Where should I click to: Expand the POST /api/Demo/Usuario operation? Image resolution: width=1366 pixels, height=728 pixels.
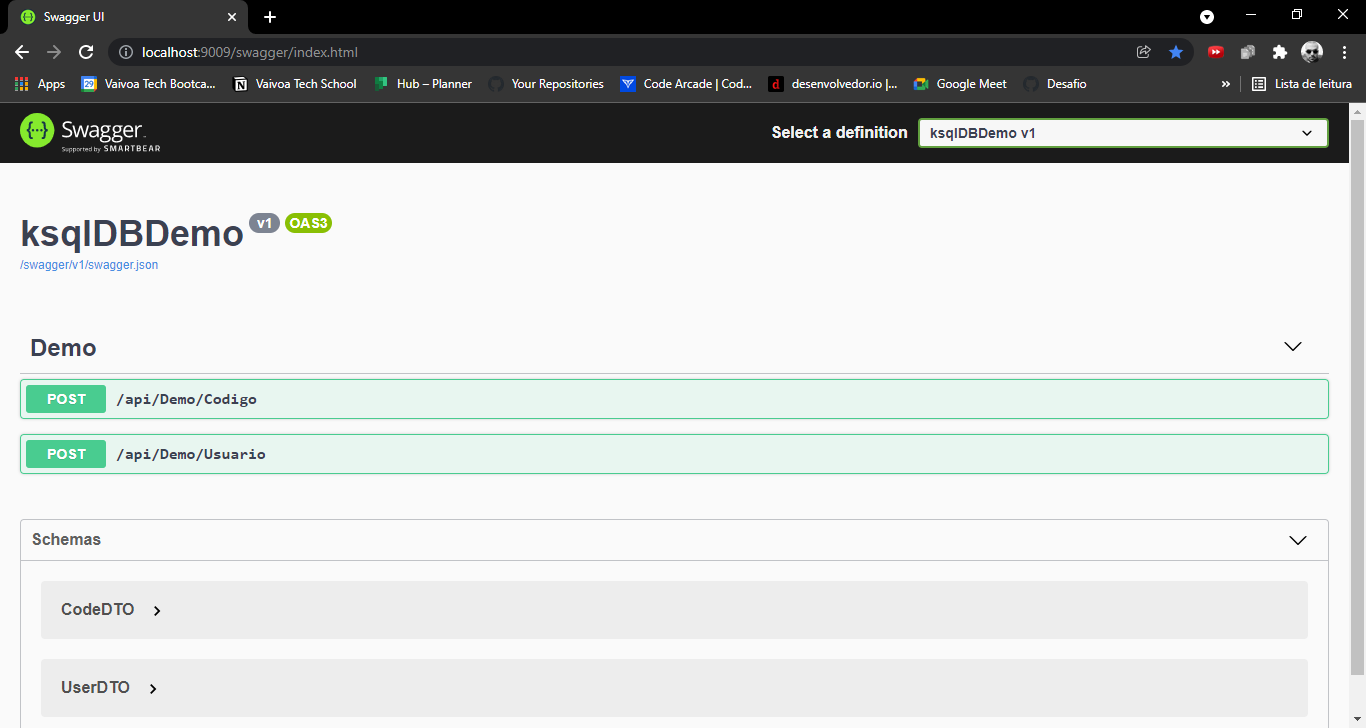pos(674,454)
